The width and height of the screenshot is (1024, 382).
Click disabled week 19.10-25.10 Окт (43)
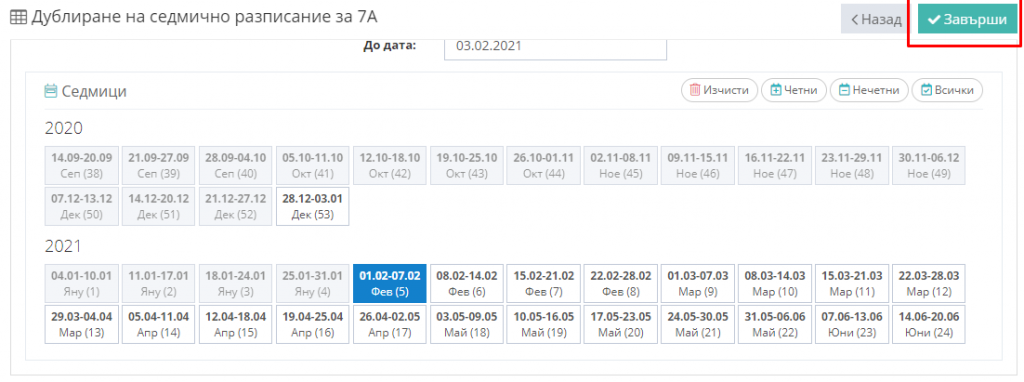[466, 165]
